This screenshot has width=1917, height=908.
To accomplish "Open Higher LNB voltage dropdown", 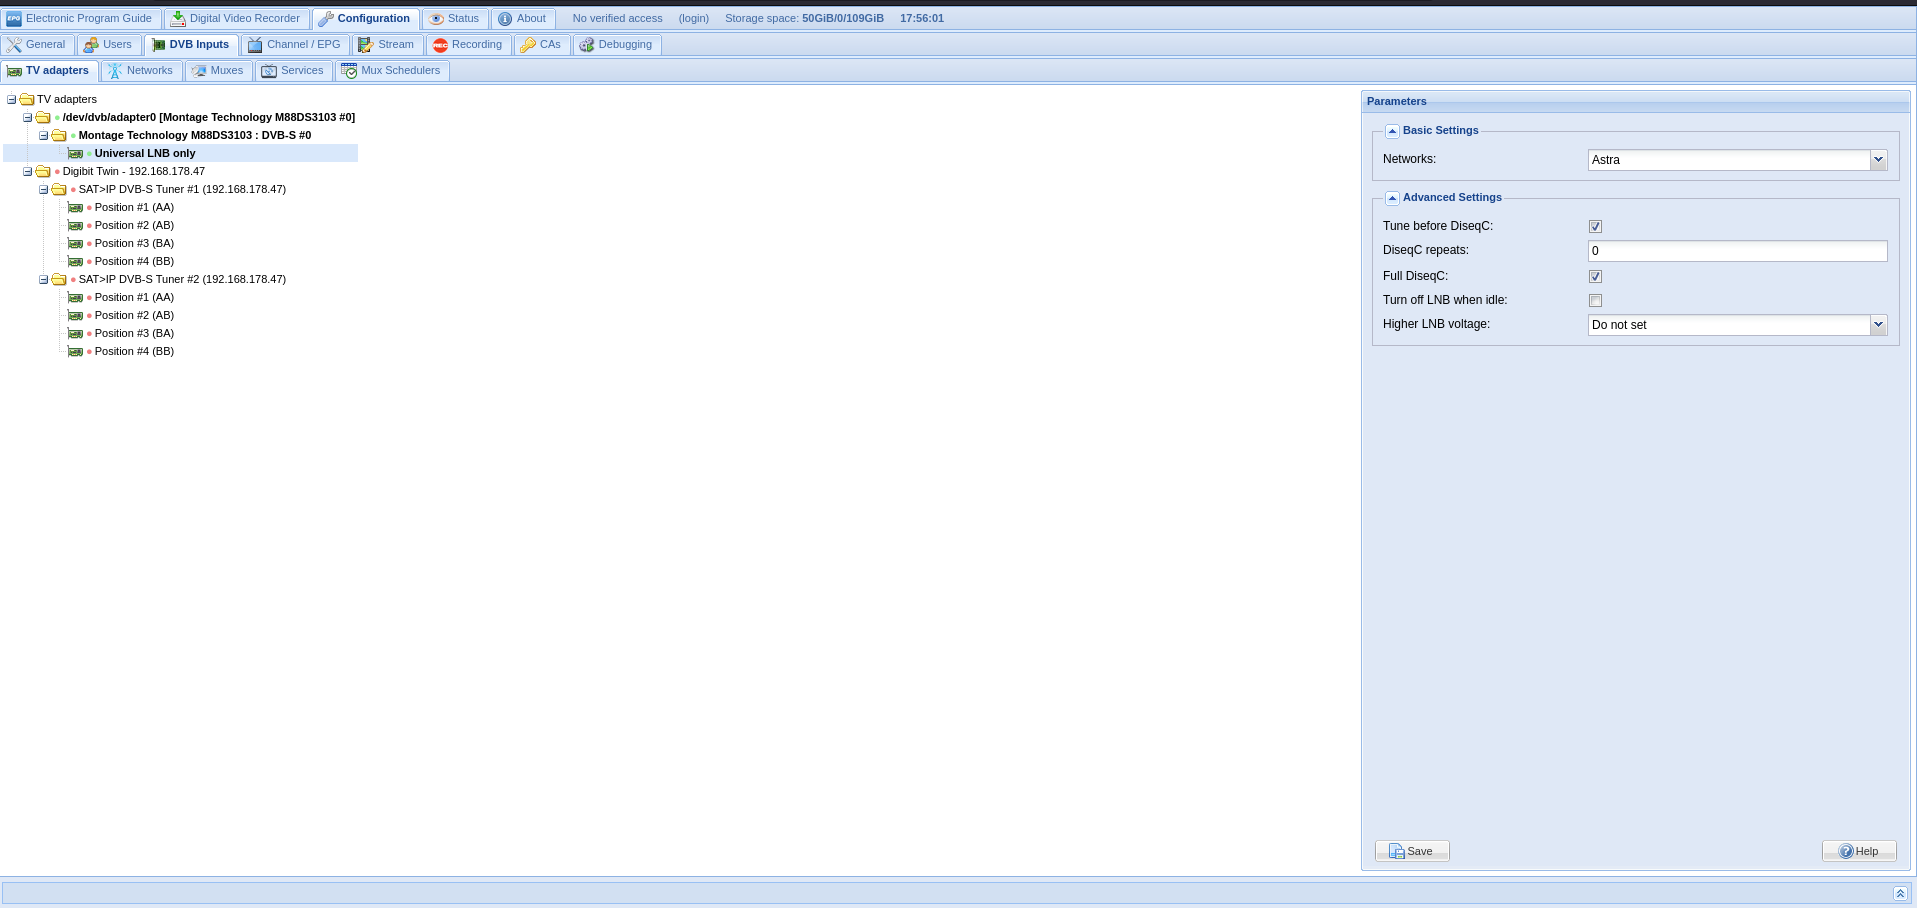I will [1878, 325].
